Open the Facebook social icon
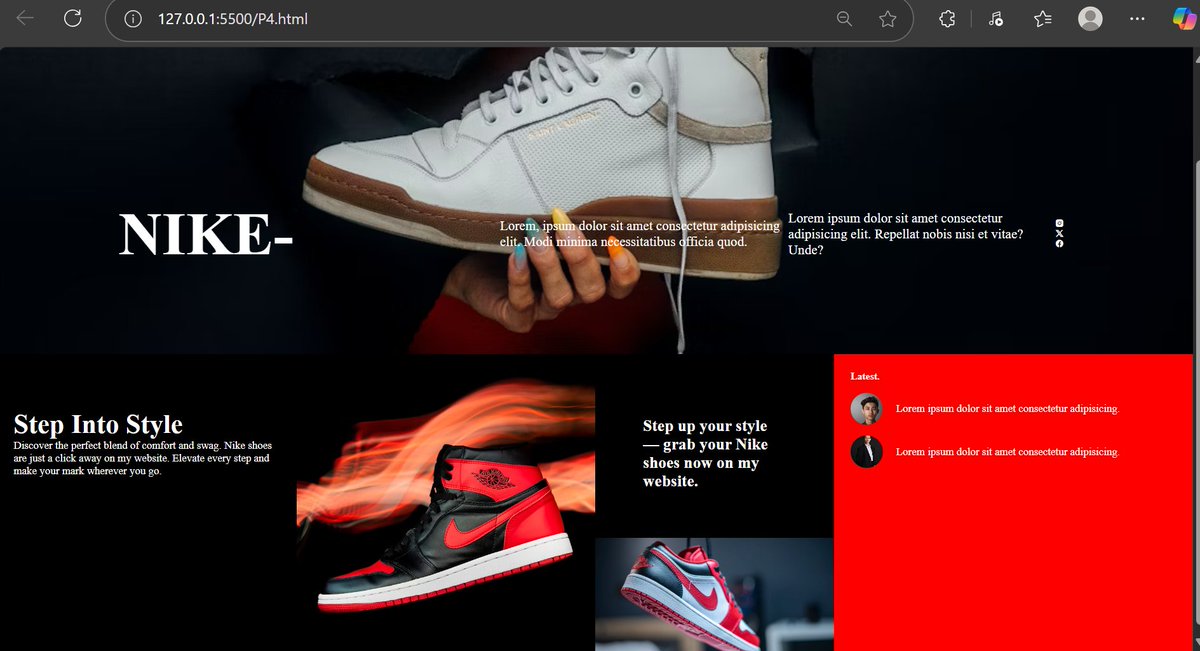Screen dimensions: 1200x651 pyautogui.click(x=1059, y=244)
